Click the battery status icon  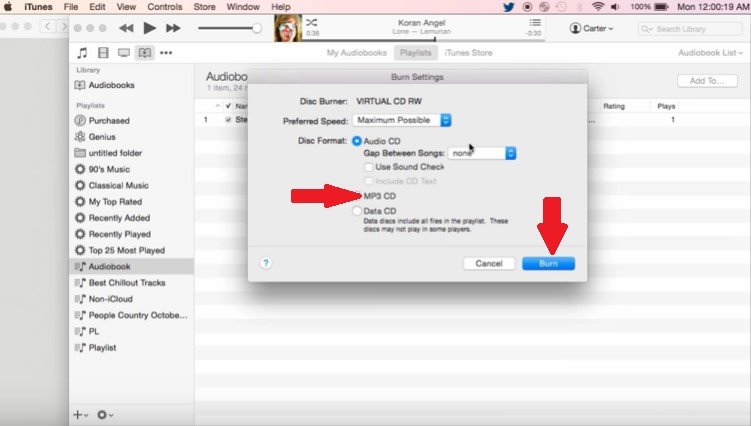pos(661,7)
